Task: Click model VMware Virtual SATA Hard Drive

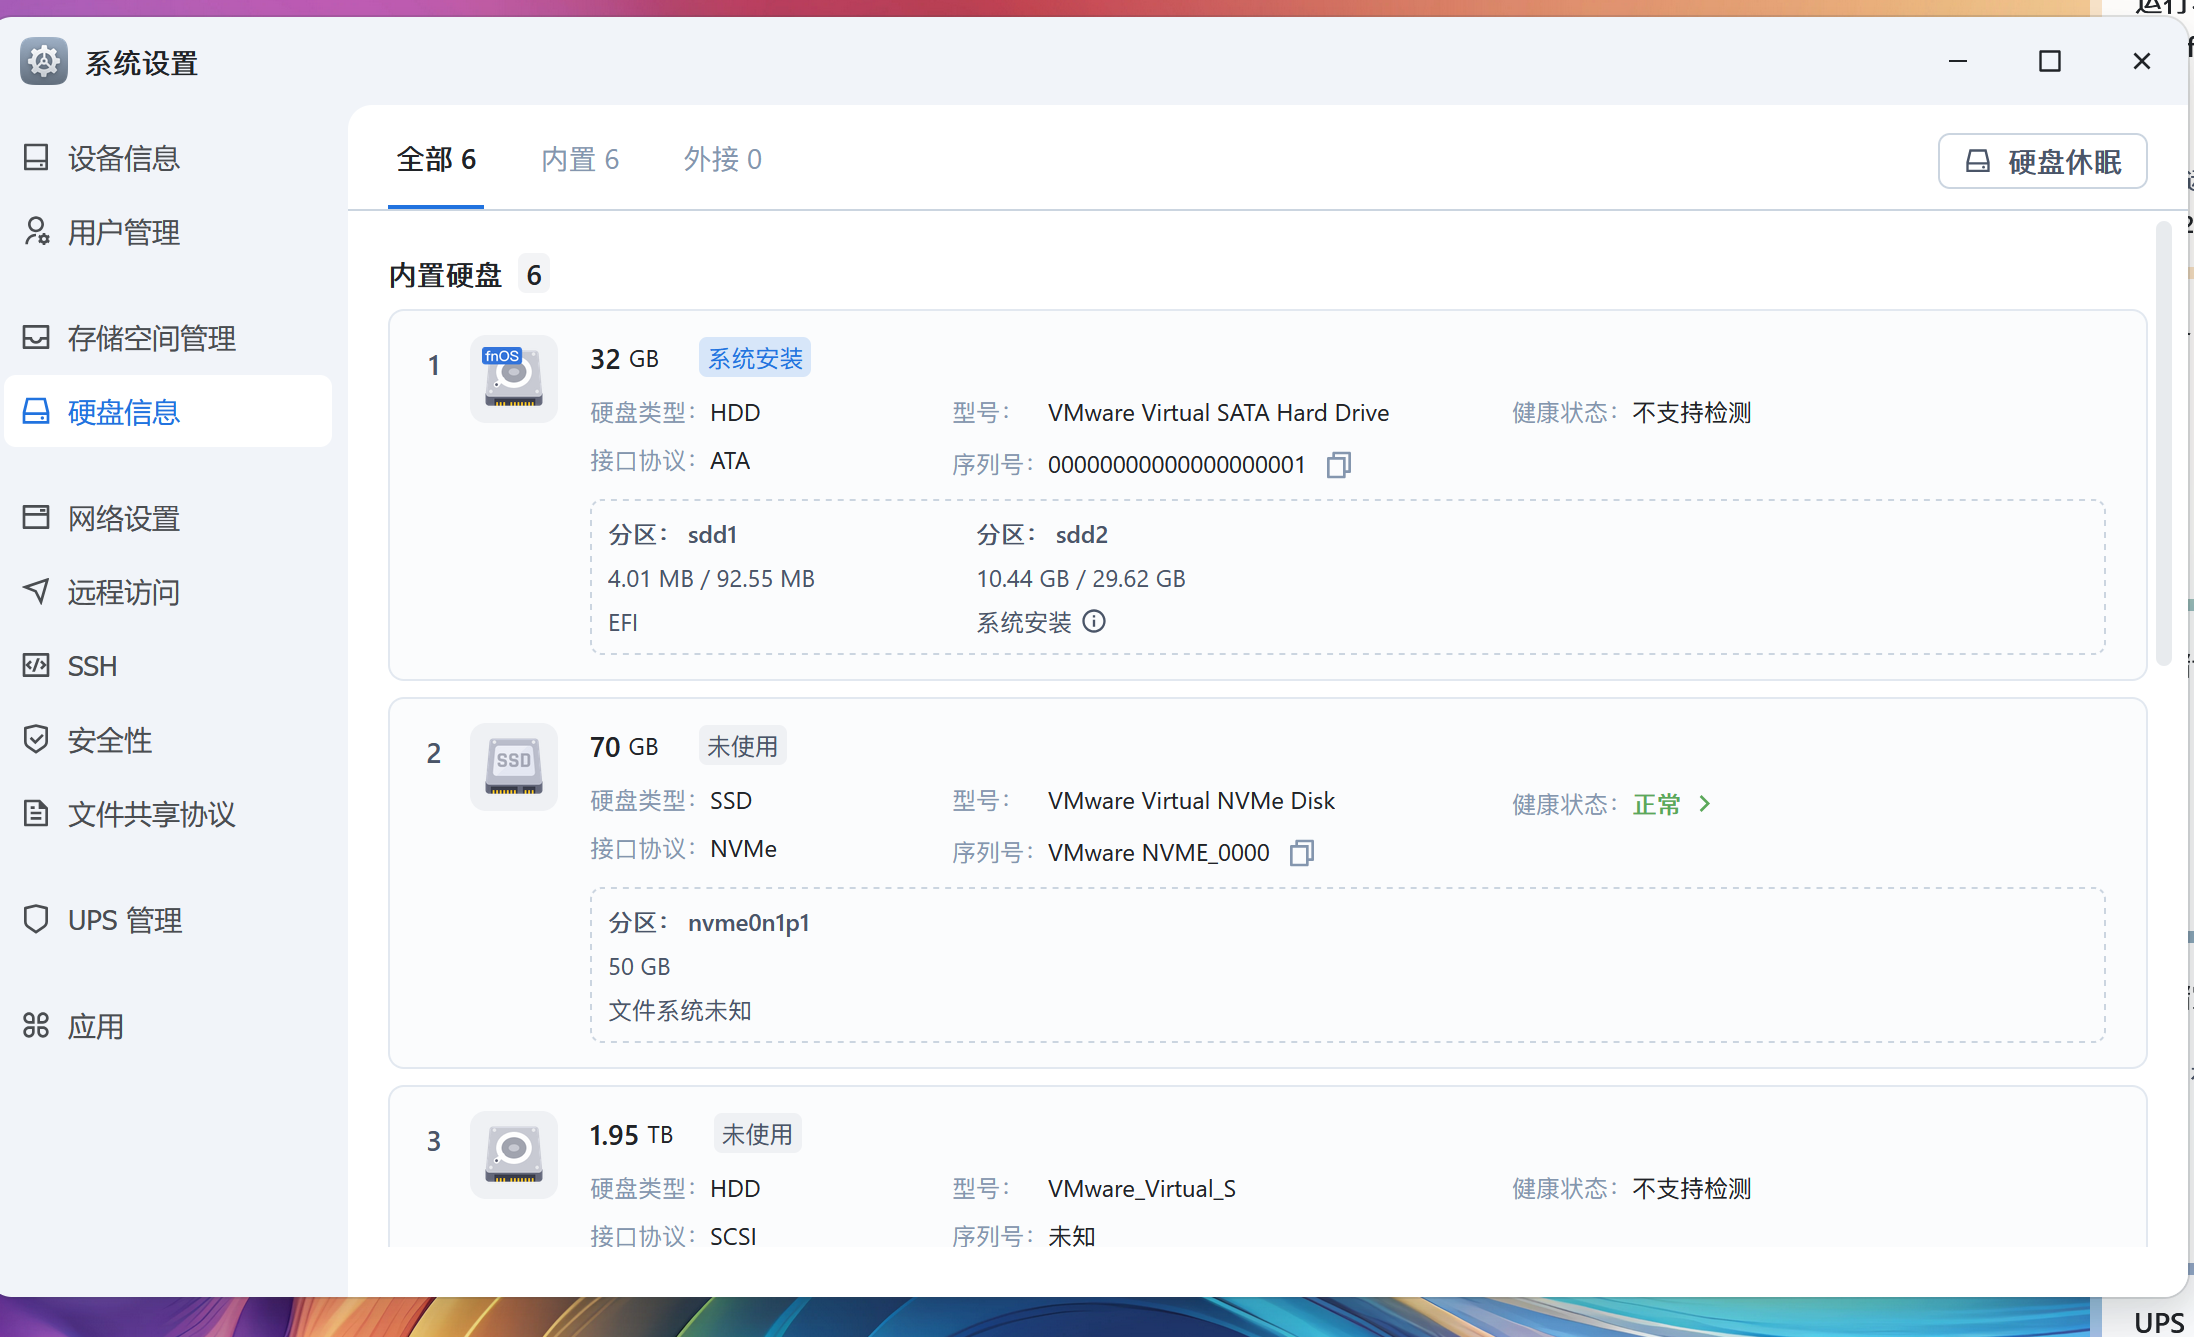Action: point(1219,413)
